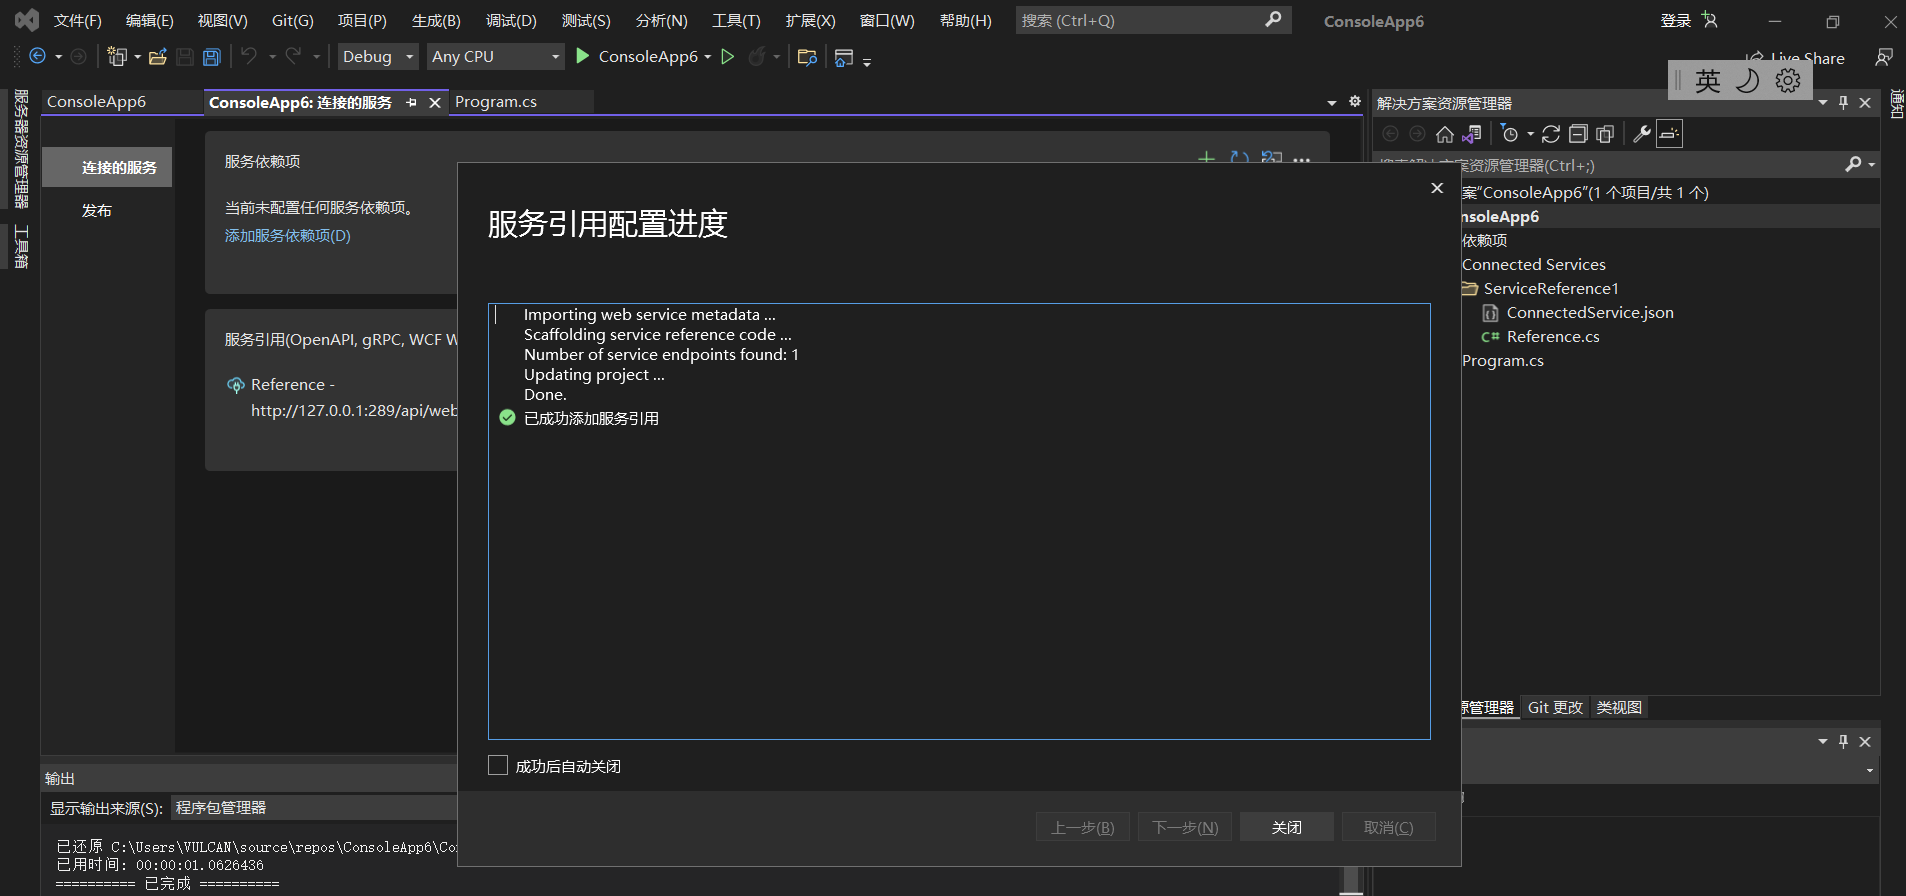The width and height of the screenshot is (1906, 896).
Task: Open the 生成(B) menu
Action: pyautogui.click(x=436, y=21)
